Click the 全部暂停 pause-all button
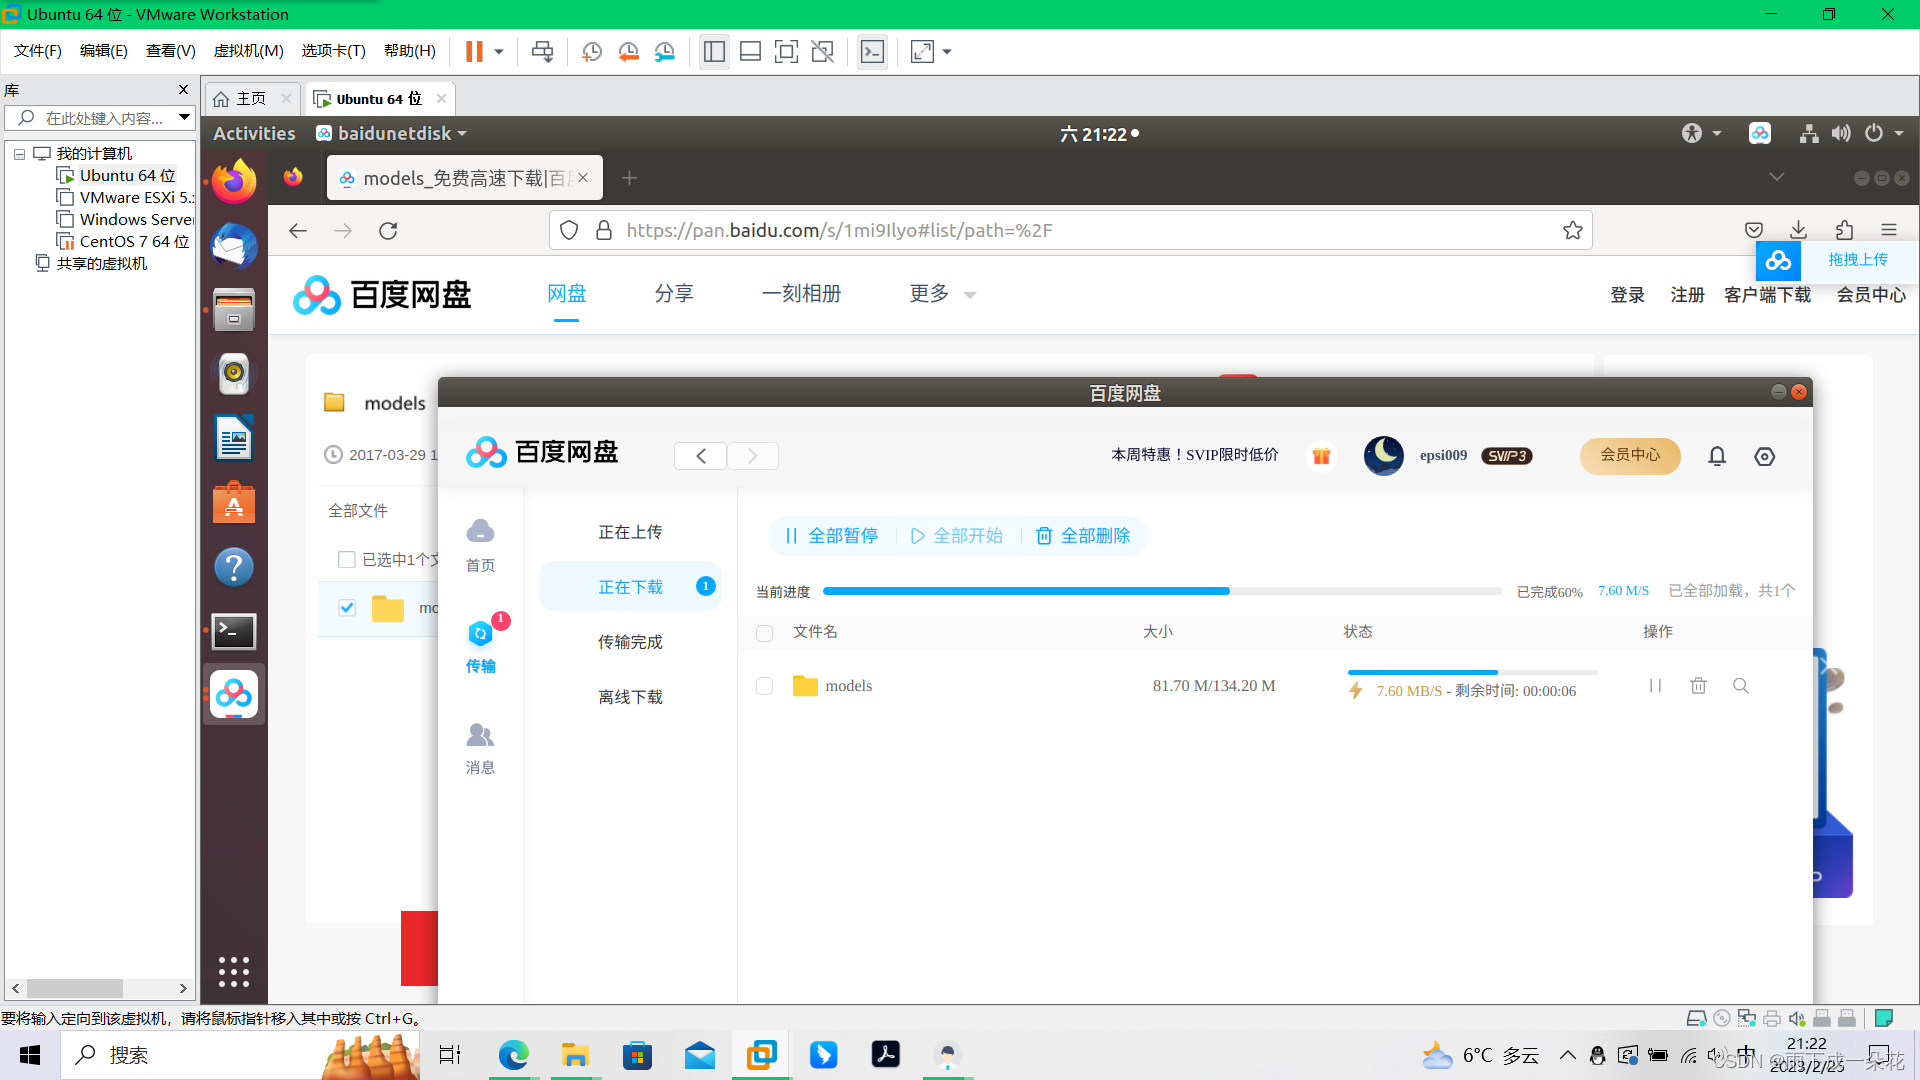This screenshot has height=1080, width=1920. [831, 536]
